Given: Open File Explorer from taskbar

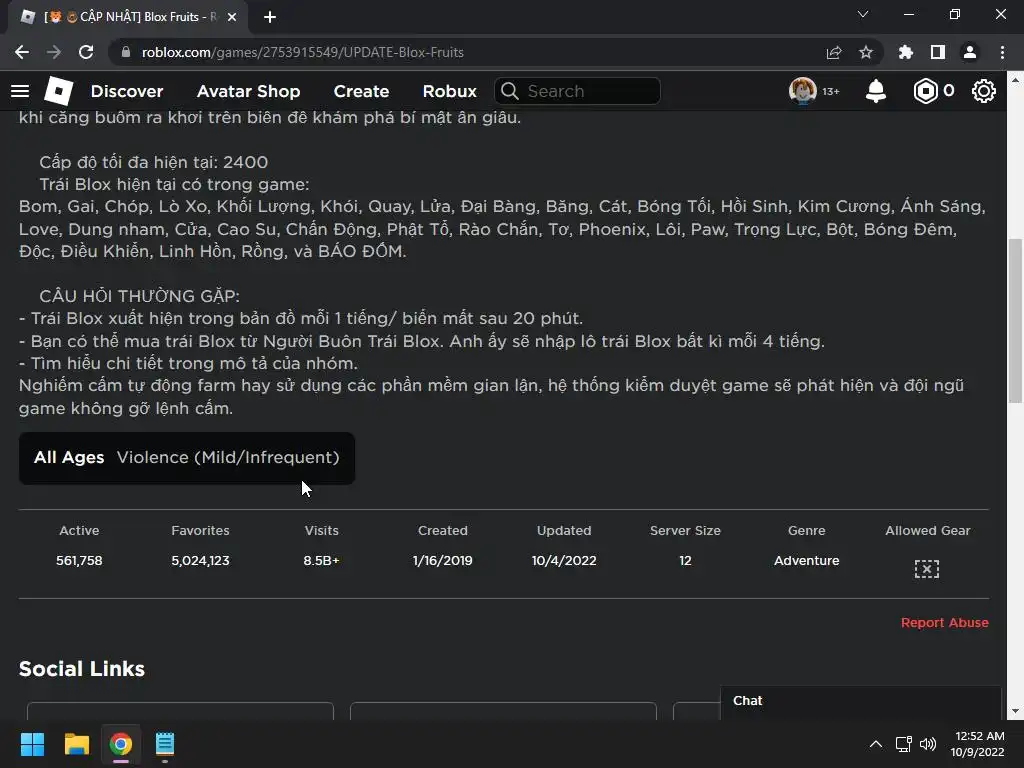Looking at the screenshot, I should (x=76, y=744).
